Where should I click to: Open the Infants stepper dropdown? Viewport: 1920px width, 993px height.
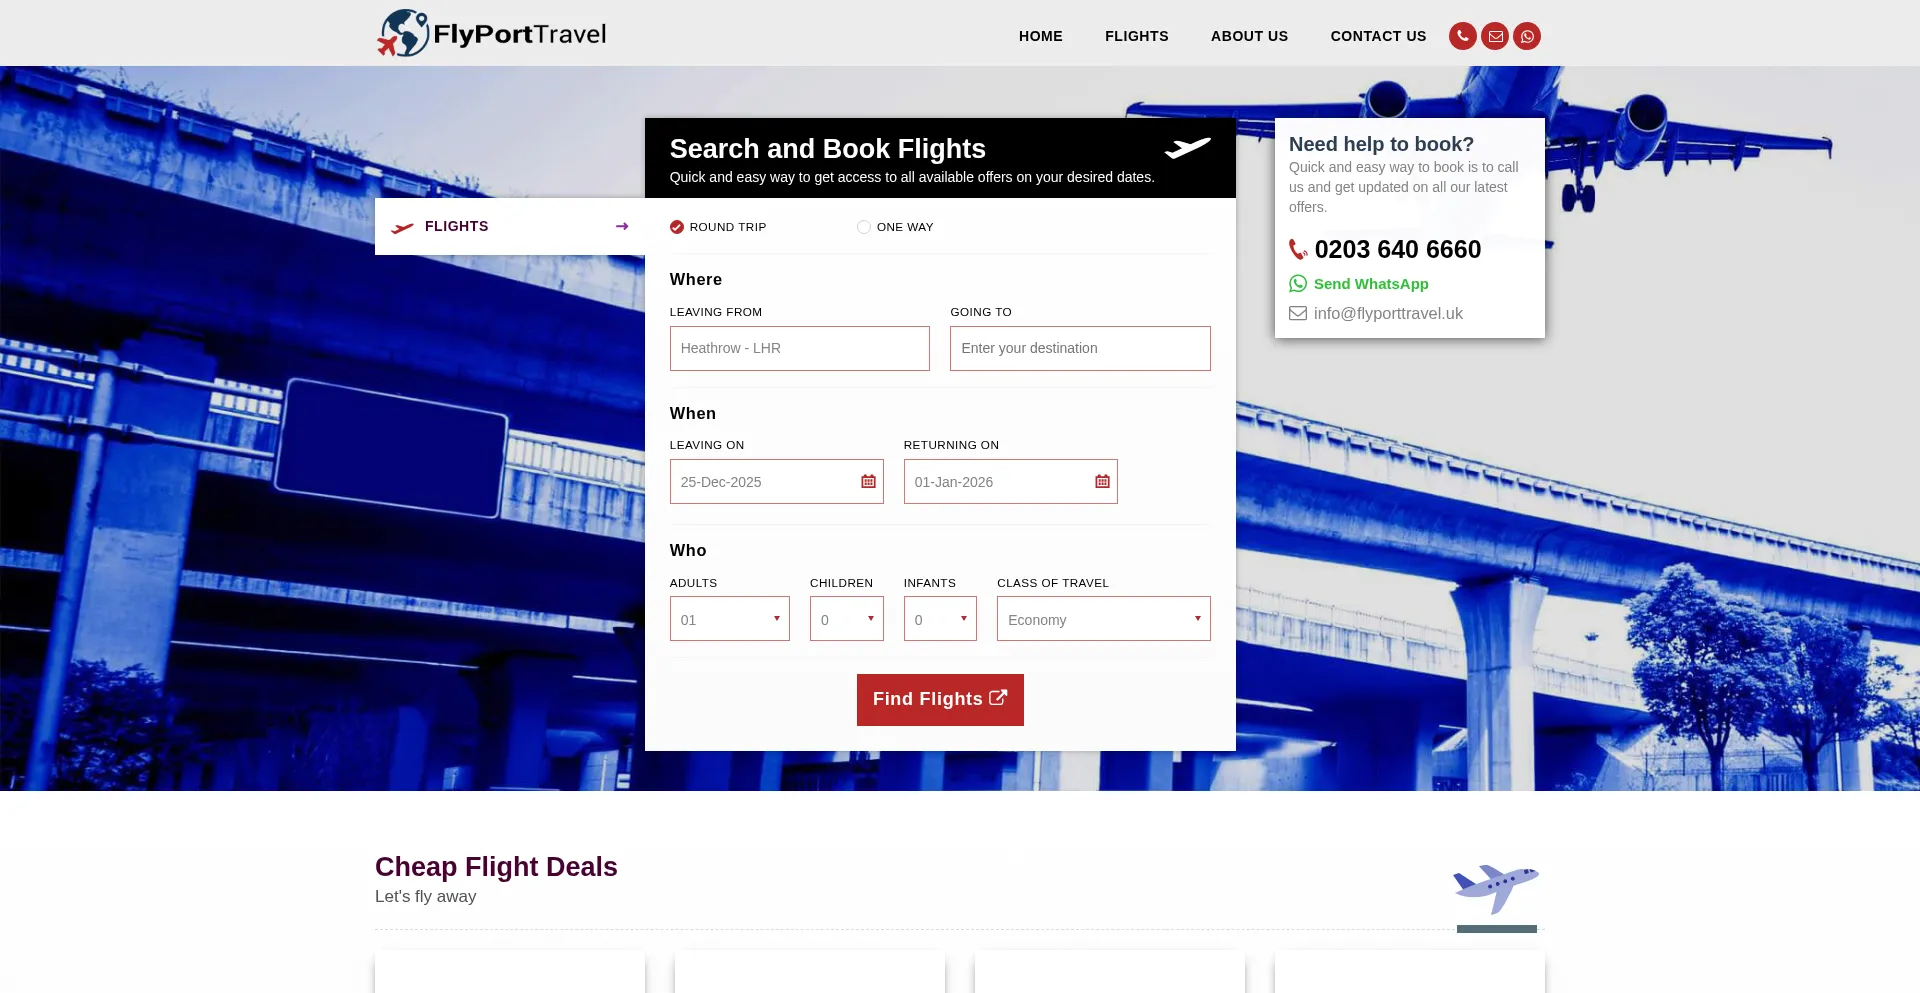939,619
